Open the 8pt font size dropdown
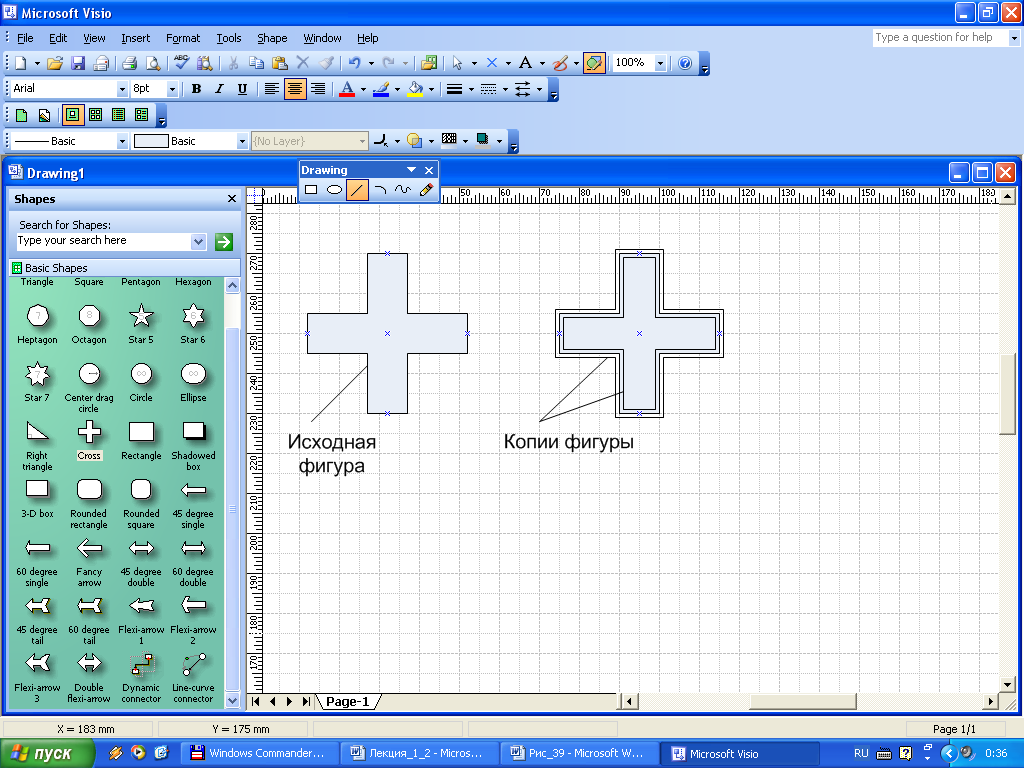 coord(172,89)
